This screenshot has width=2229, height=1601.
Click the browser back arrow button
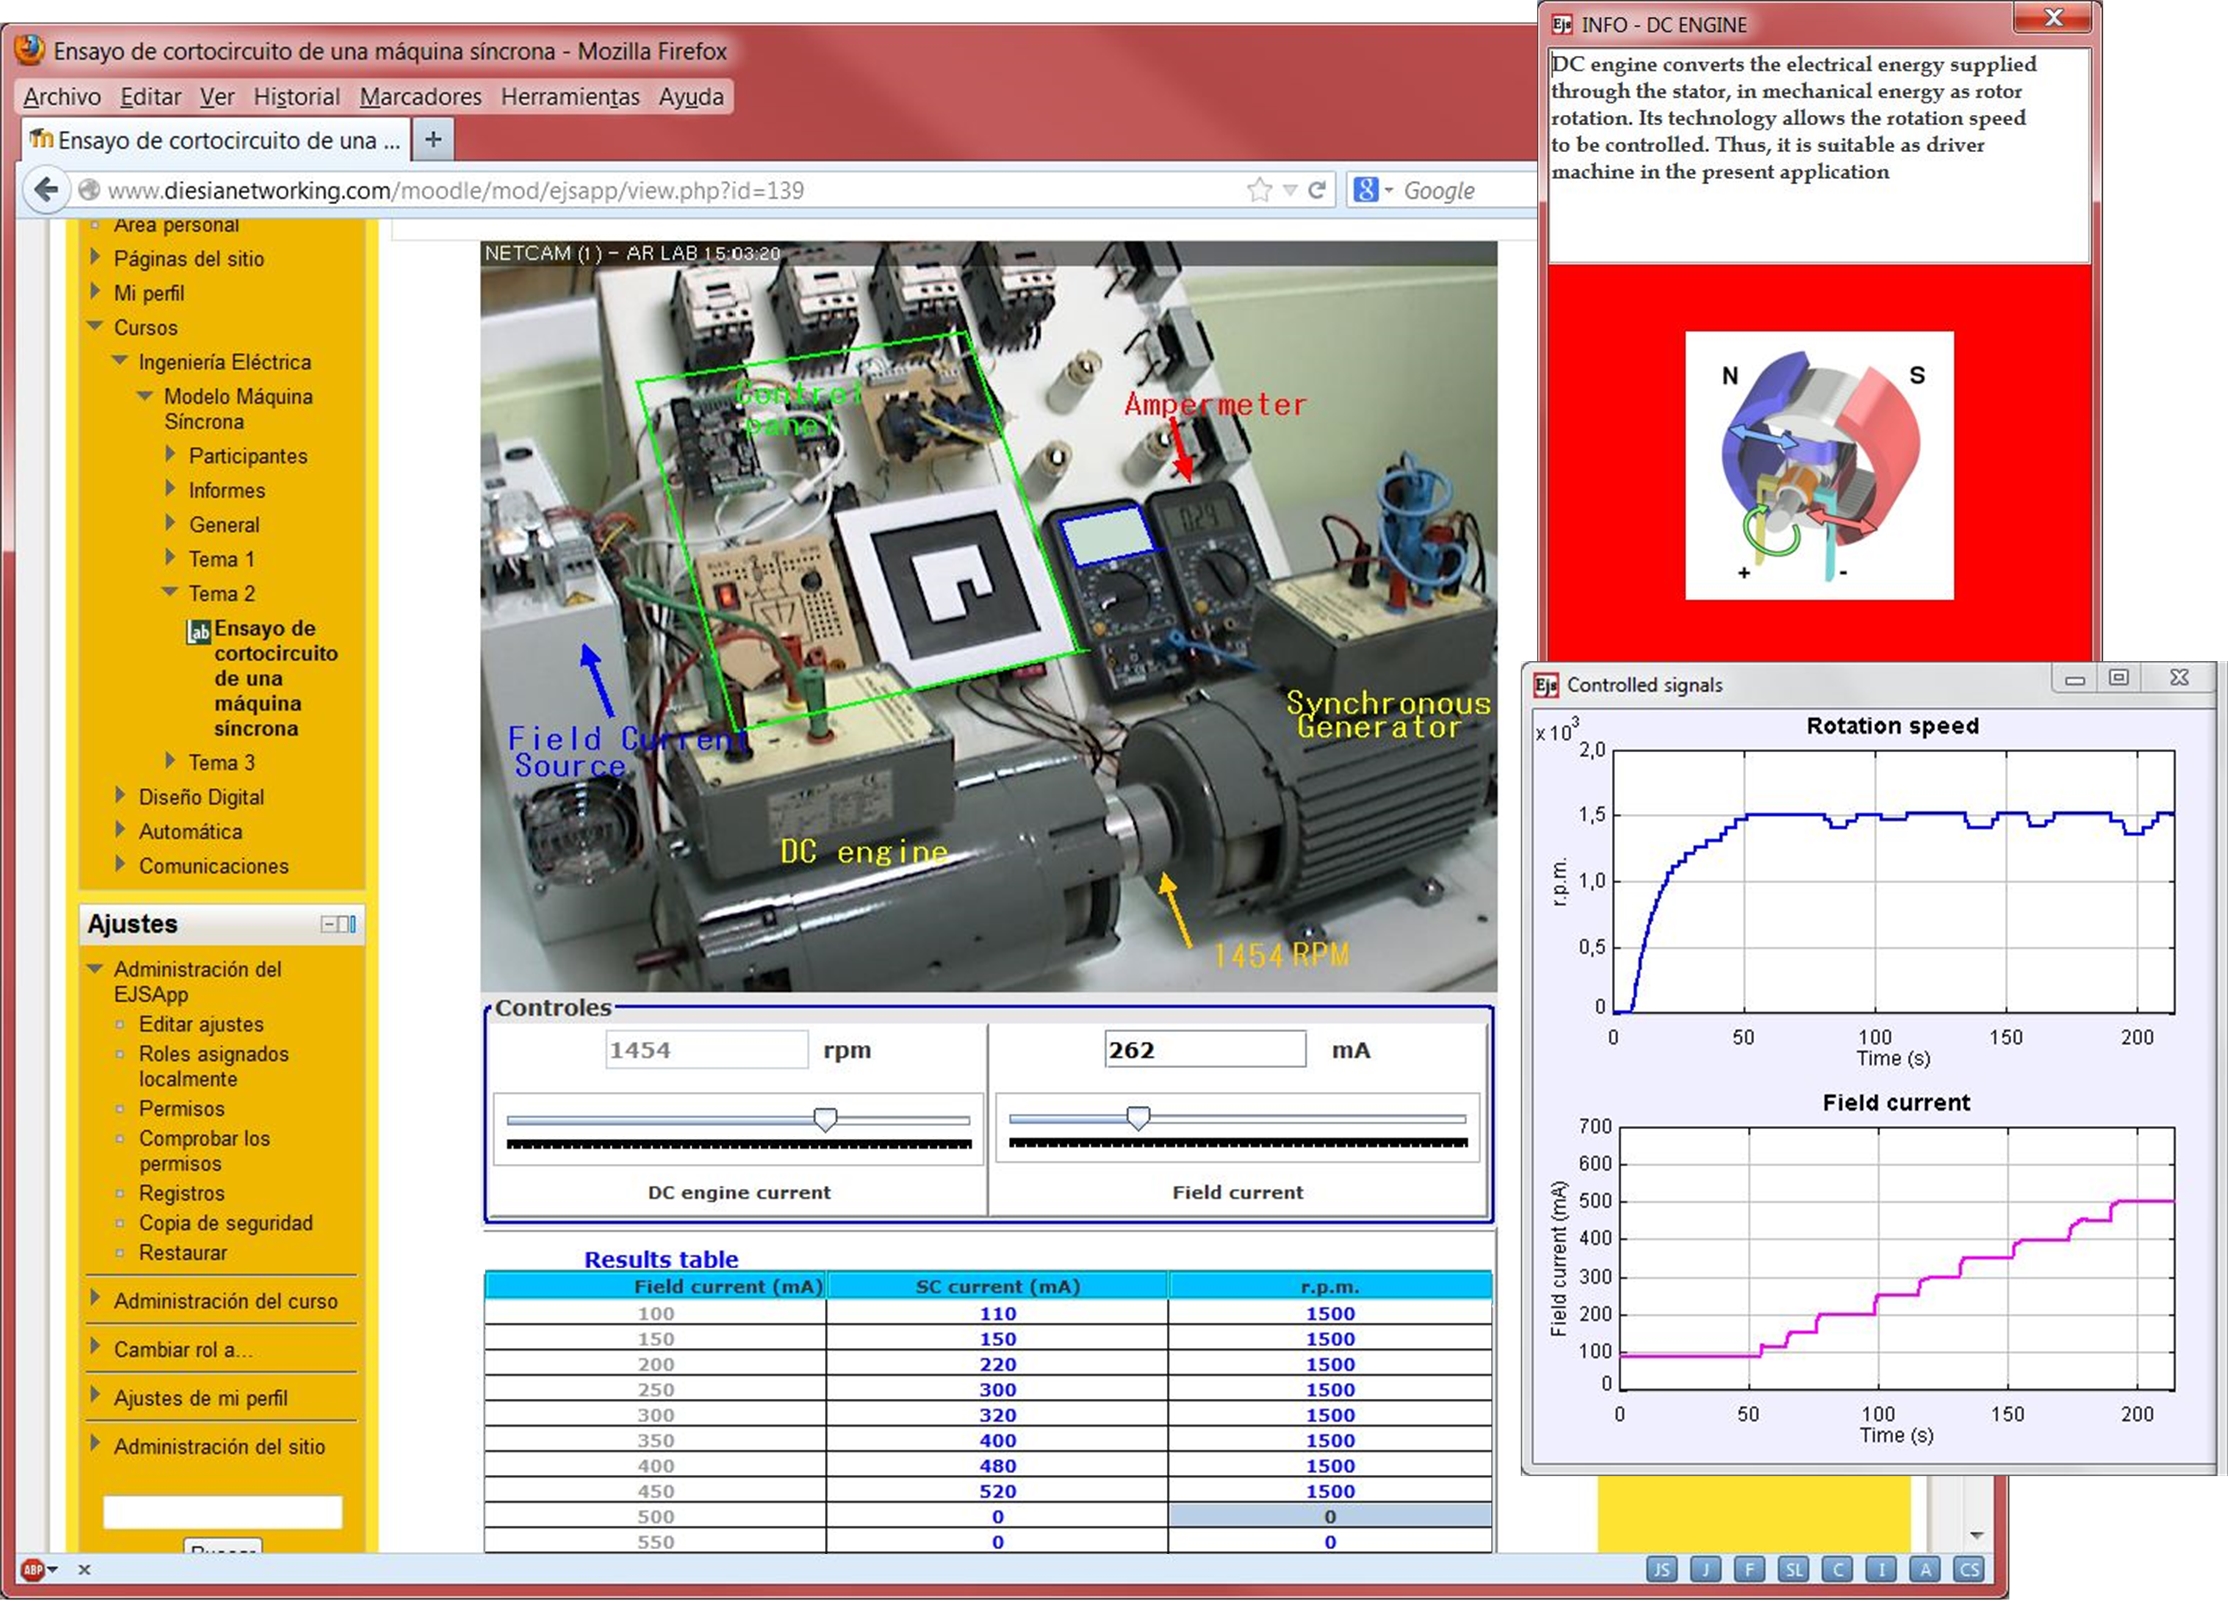pos(45,190)
